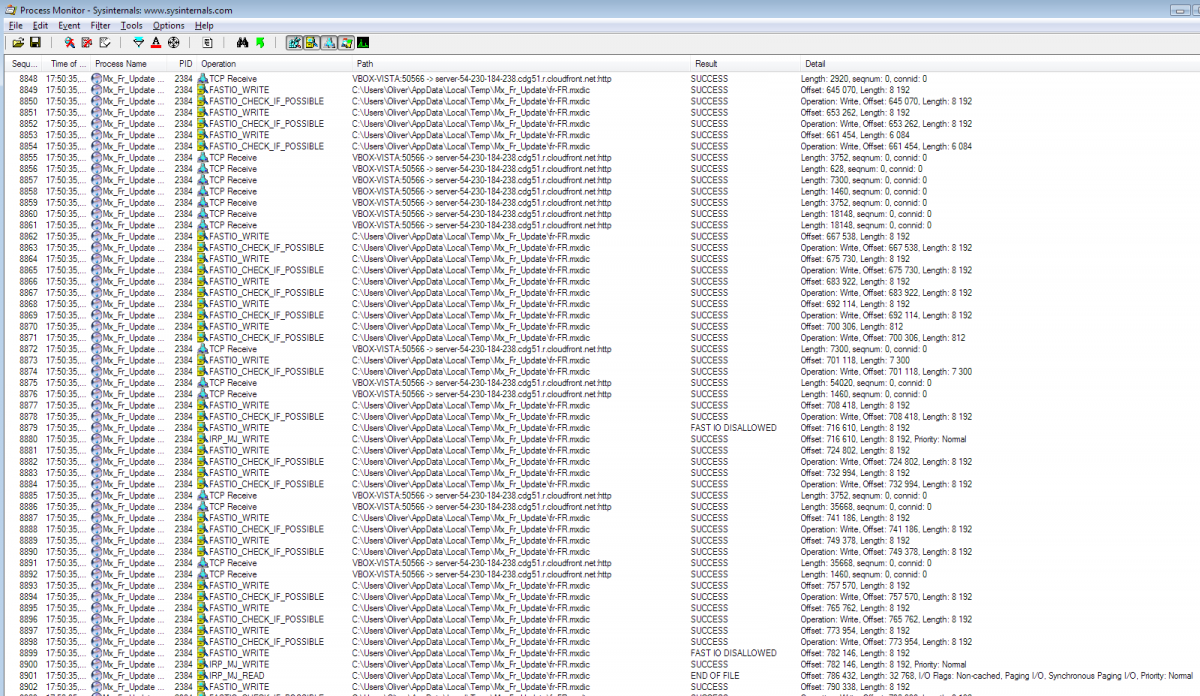Click the operation icon in row 8901
This screenshot has height=696, width=1200.
pos(202,676)
